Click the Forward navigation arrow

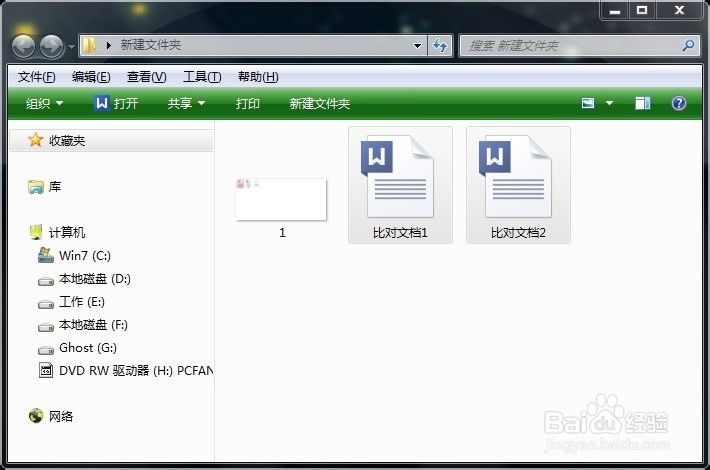point(51,46)
